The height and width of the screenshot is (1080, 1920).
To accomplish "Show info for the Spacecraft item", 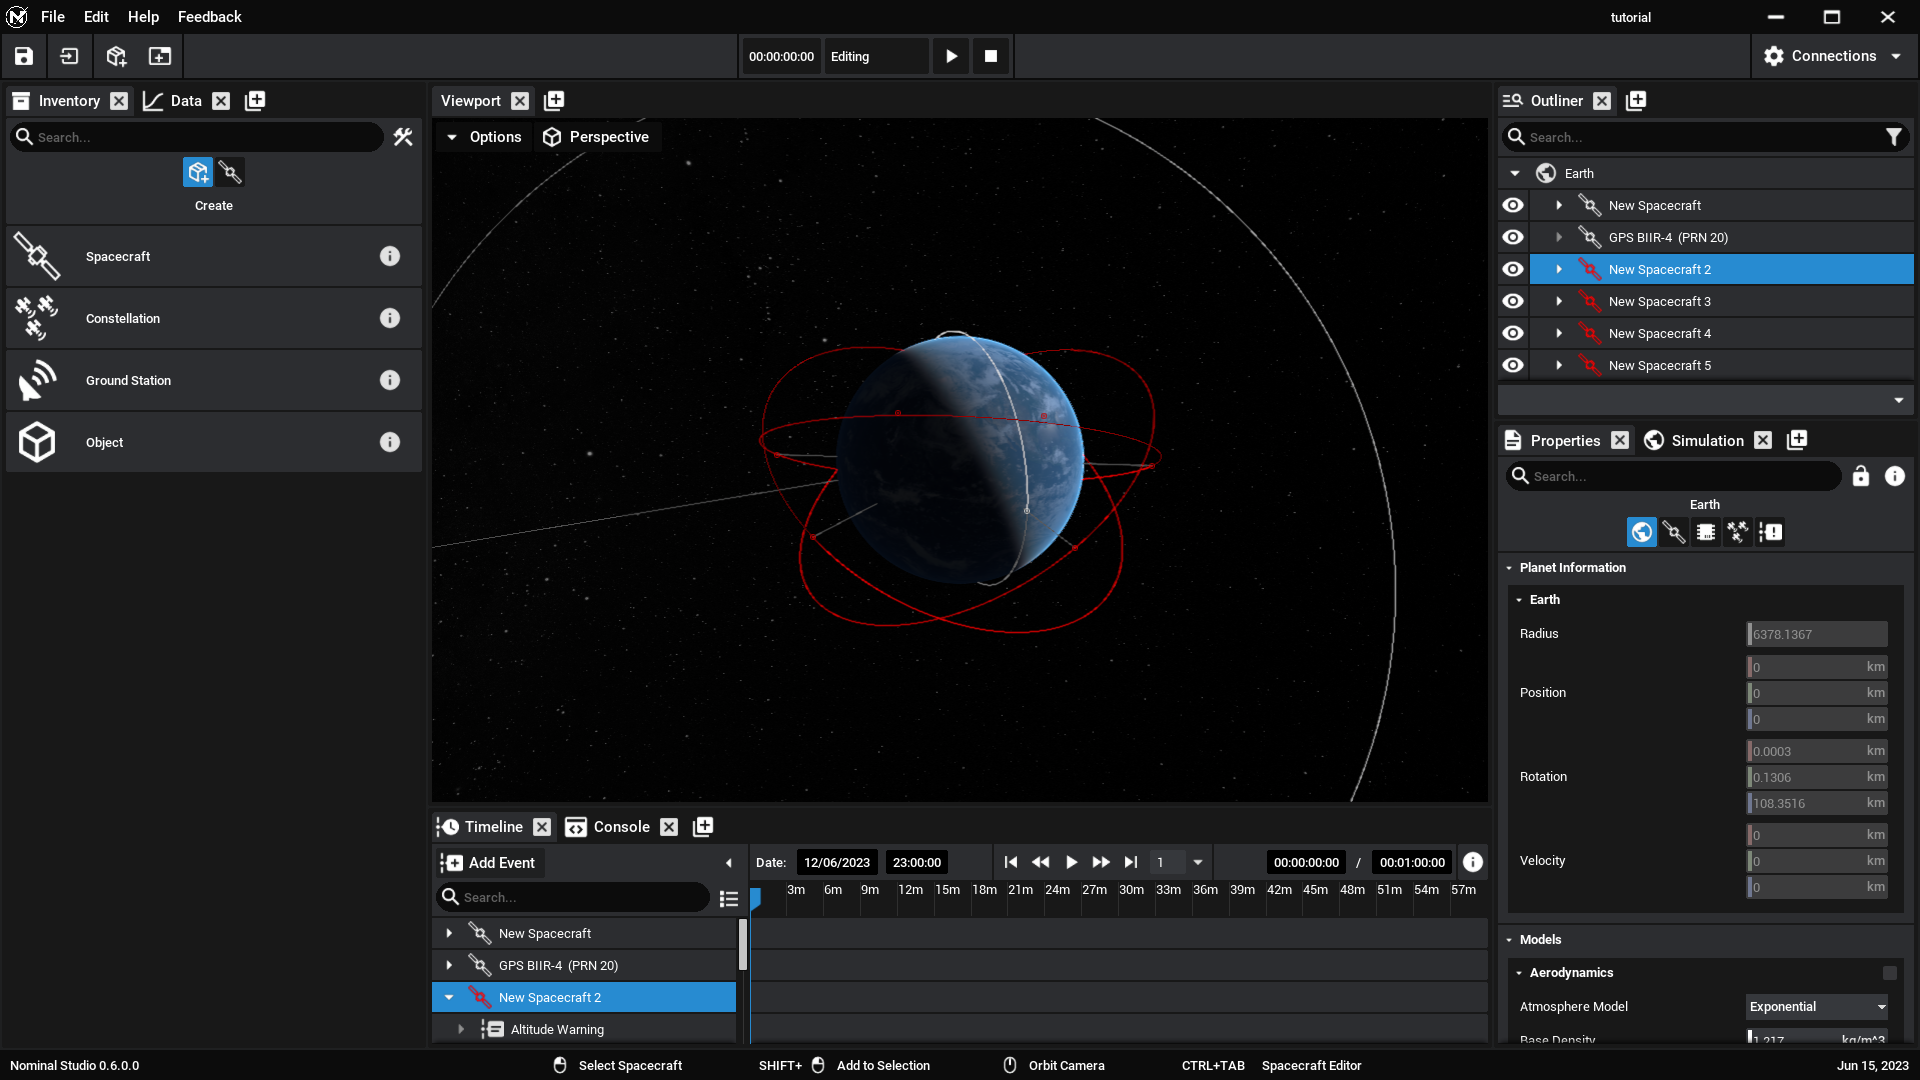I will click(x=390, y=256).
